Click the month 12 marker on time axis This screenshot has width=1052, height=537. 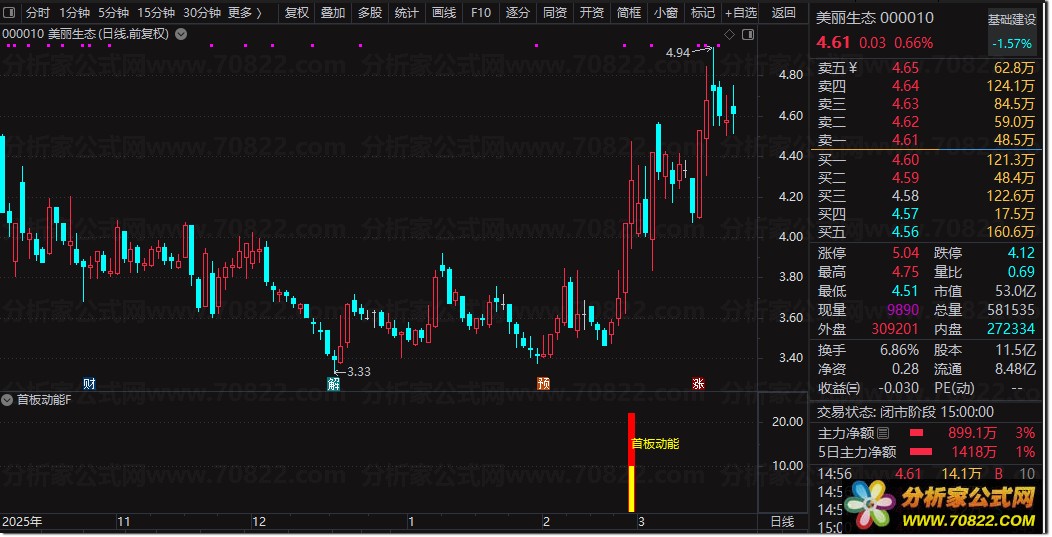(259, 522)
